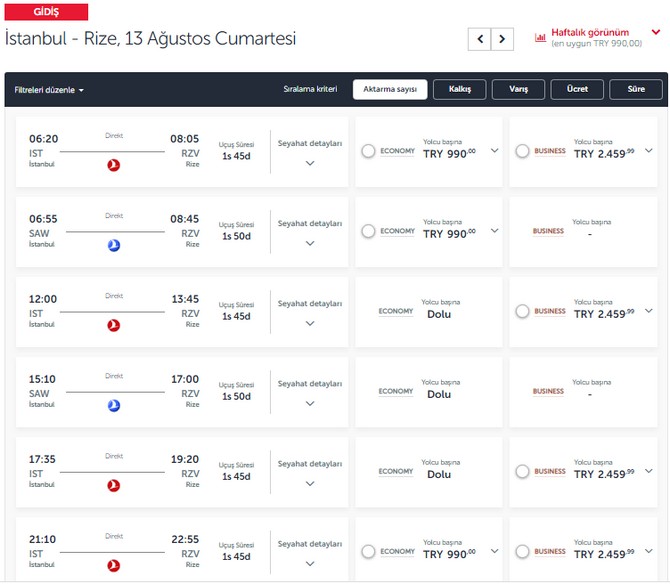Click Turkish Airlines logo on 21:10 flight
Viewport: 670px width, 584px height.
coord(113,565)
